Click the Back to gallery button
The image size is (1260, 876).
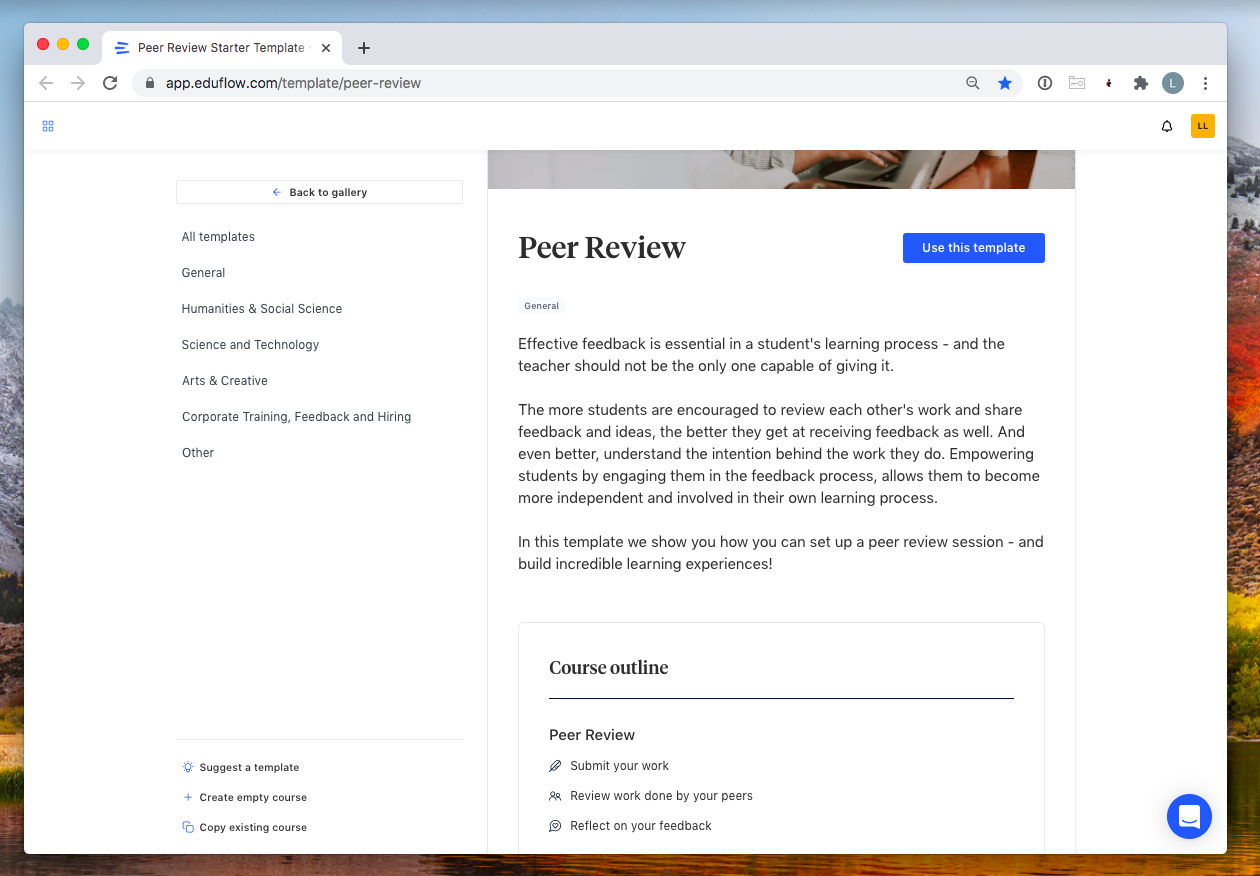click(x=319, y=192)
